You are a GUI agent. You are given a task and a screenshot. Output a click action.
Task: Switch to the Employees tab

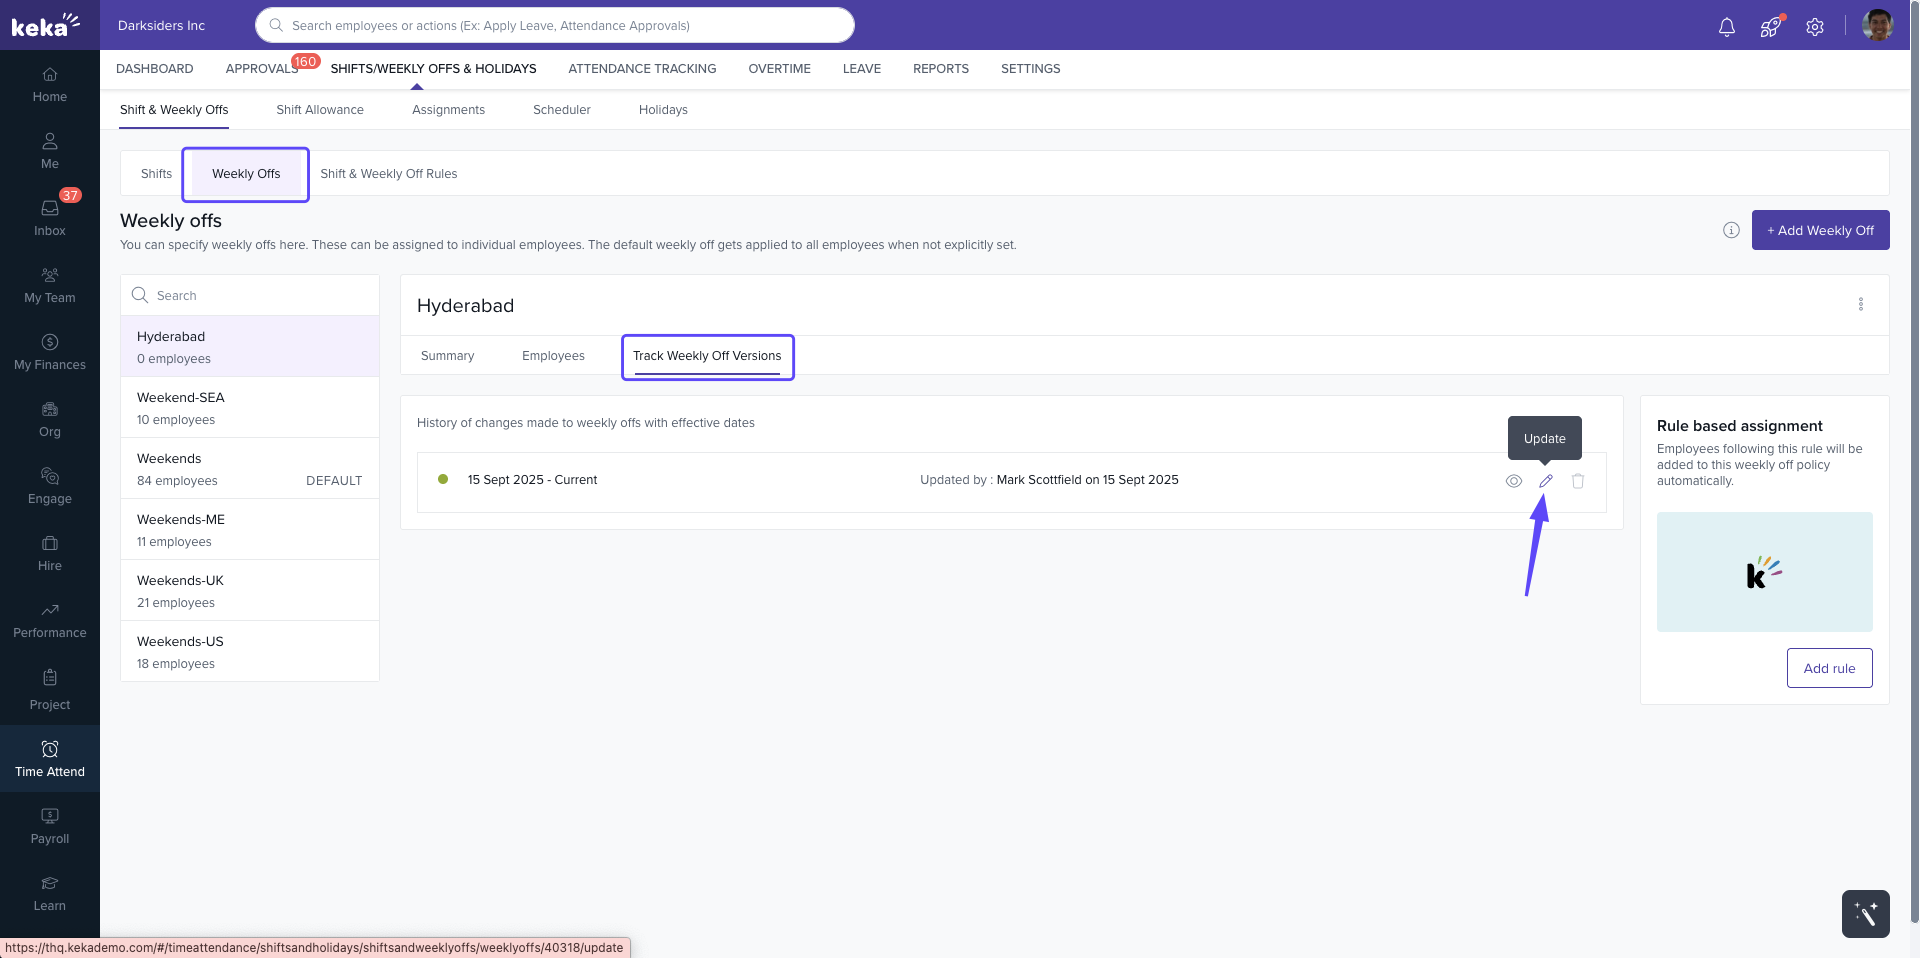pyautogui.click(x=553, y=356)
